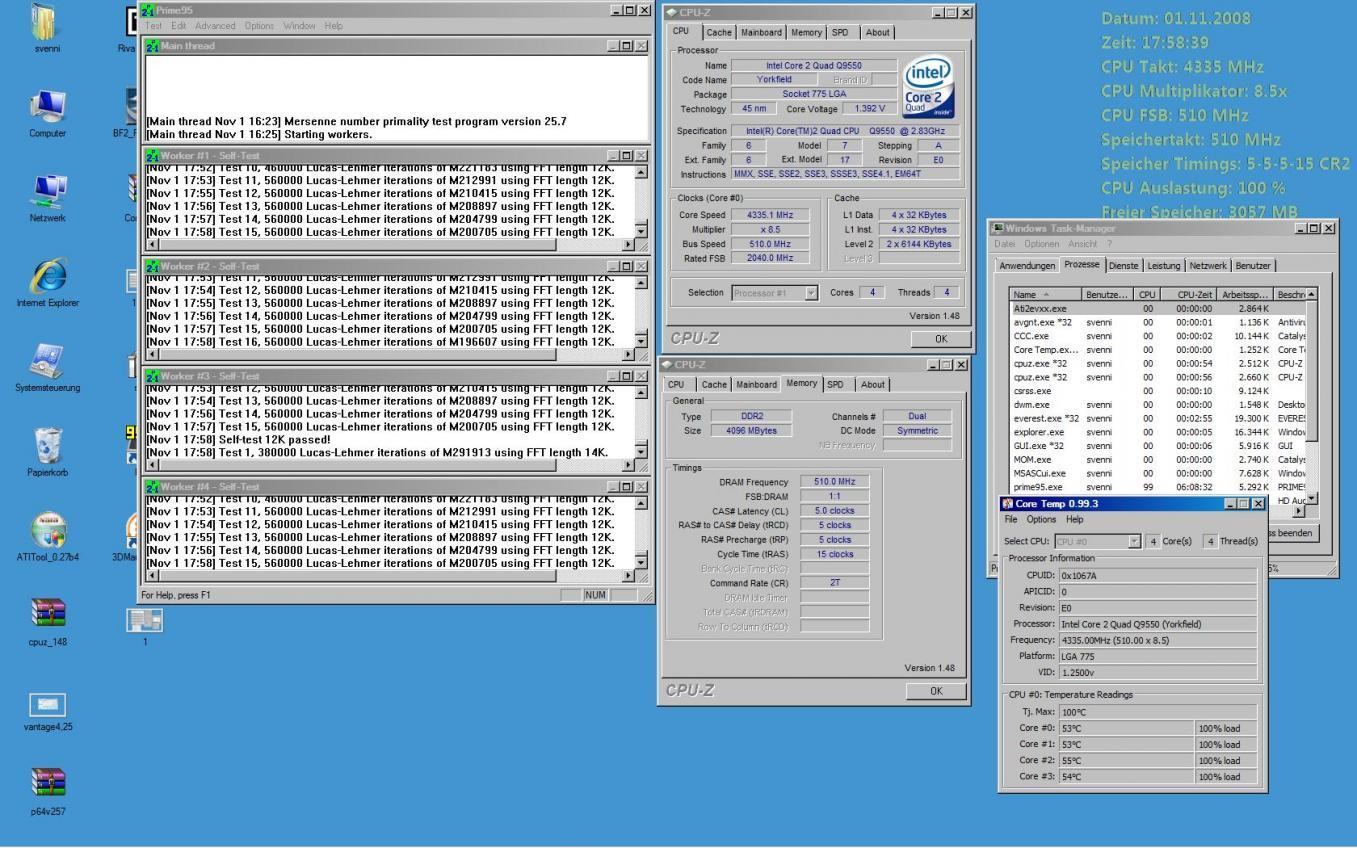The image size is (1357, 848).
Task: Open the Systemsteuerung desktop icon
Action: 48,362
